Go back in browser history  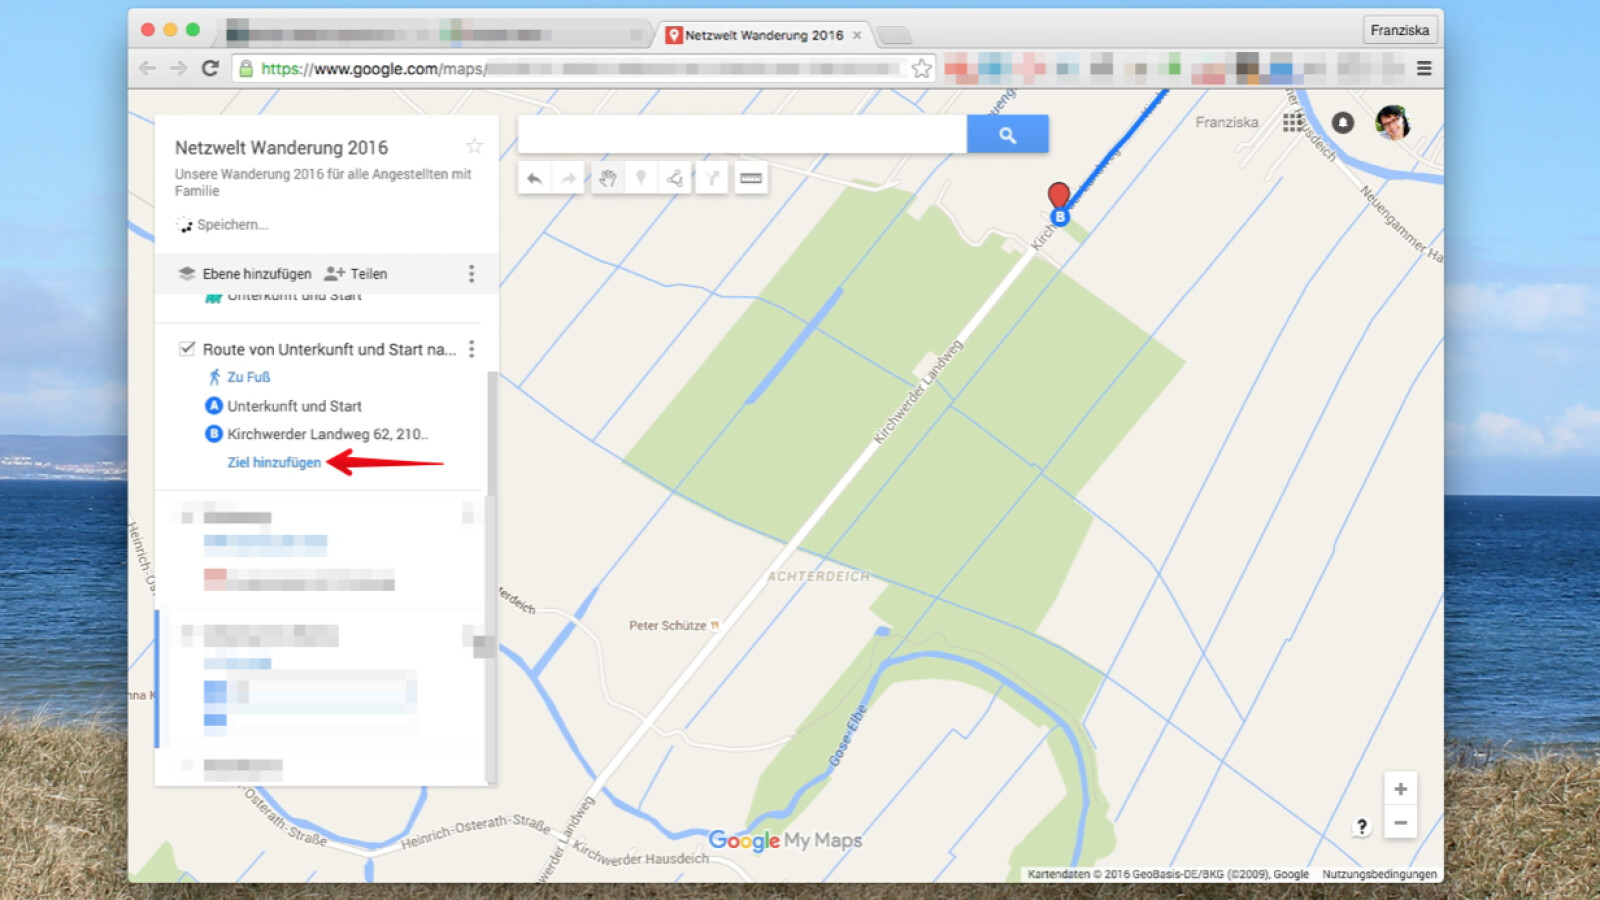click(x=148, y=68)
